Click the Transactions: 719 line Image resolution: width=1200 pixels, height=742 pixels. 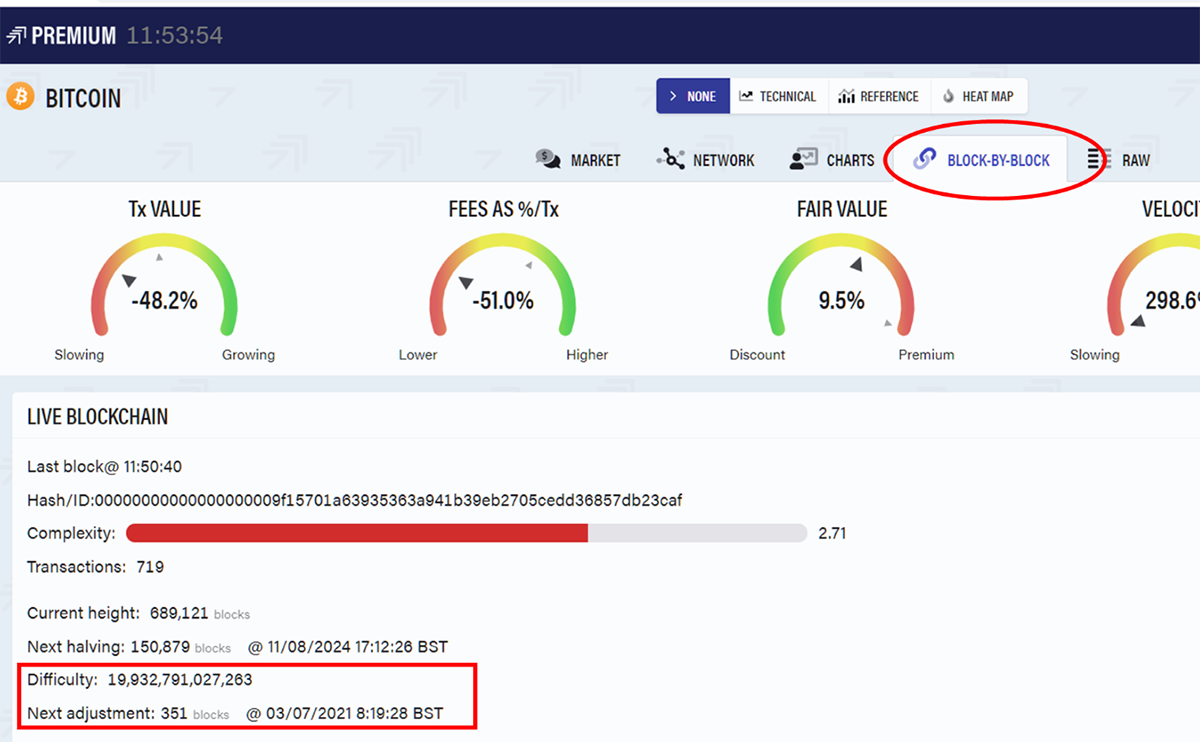click(x=96, y=567)
